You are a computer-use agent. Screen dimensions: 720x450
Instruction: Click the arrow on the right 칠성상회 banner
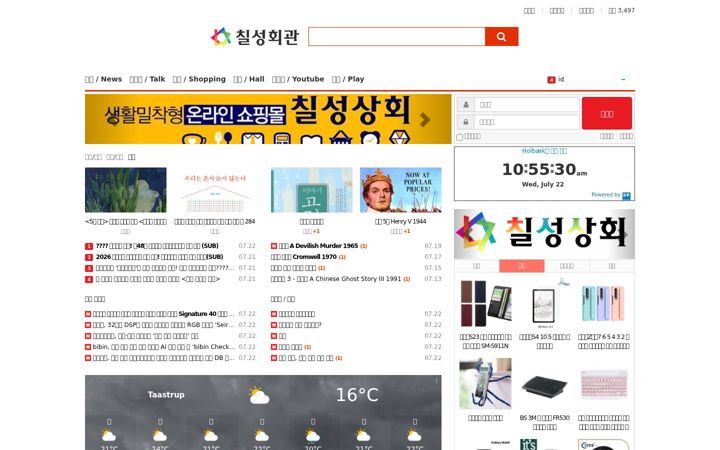(626, 234)
